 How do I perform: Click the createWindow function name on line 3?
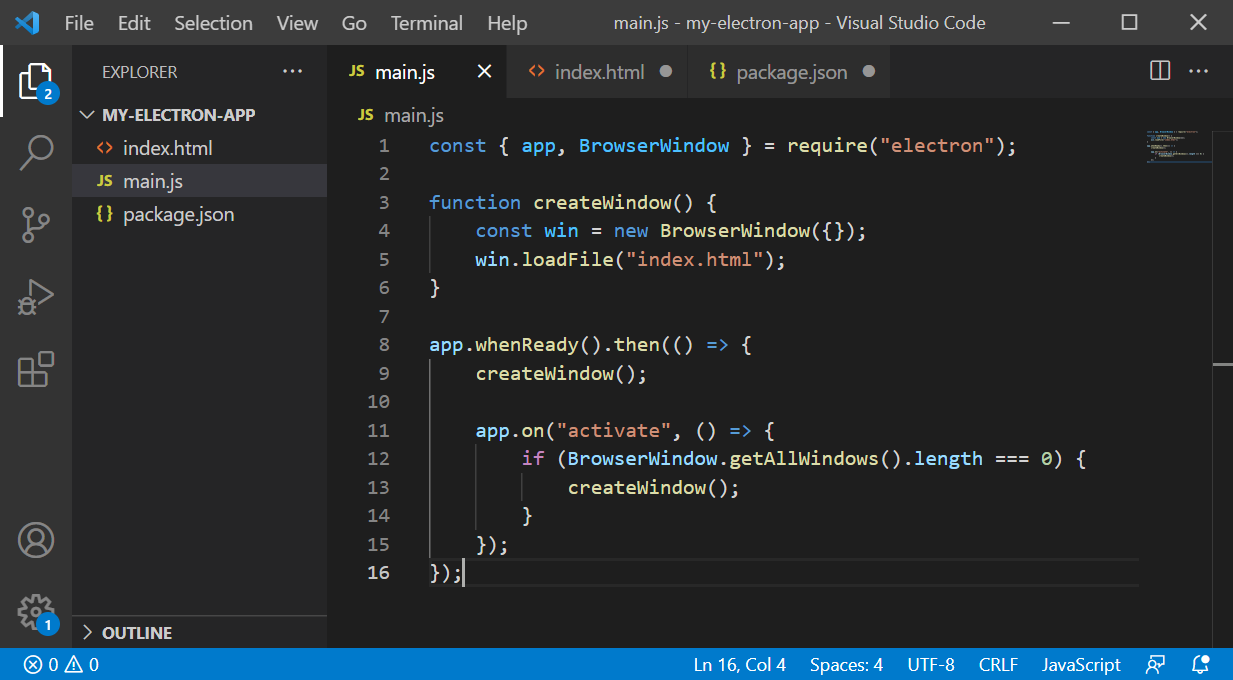(602, 203)
